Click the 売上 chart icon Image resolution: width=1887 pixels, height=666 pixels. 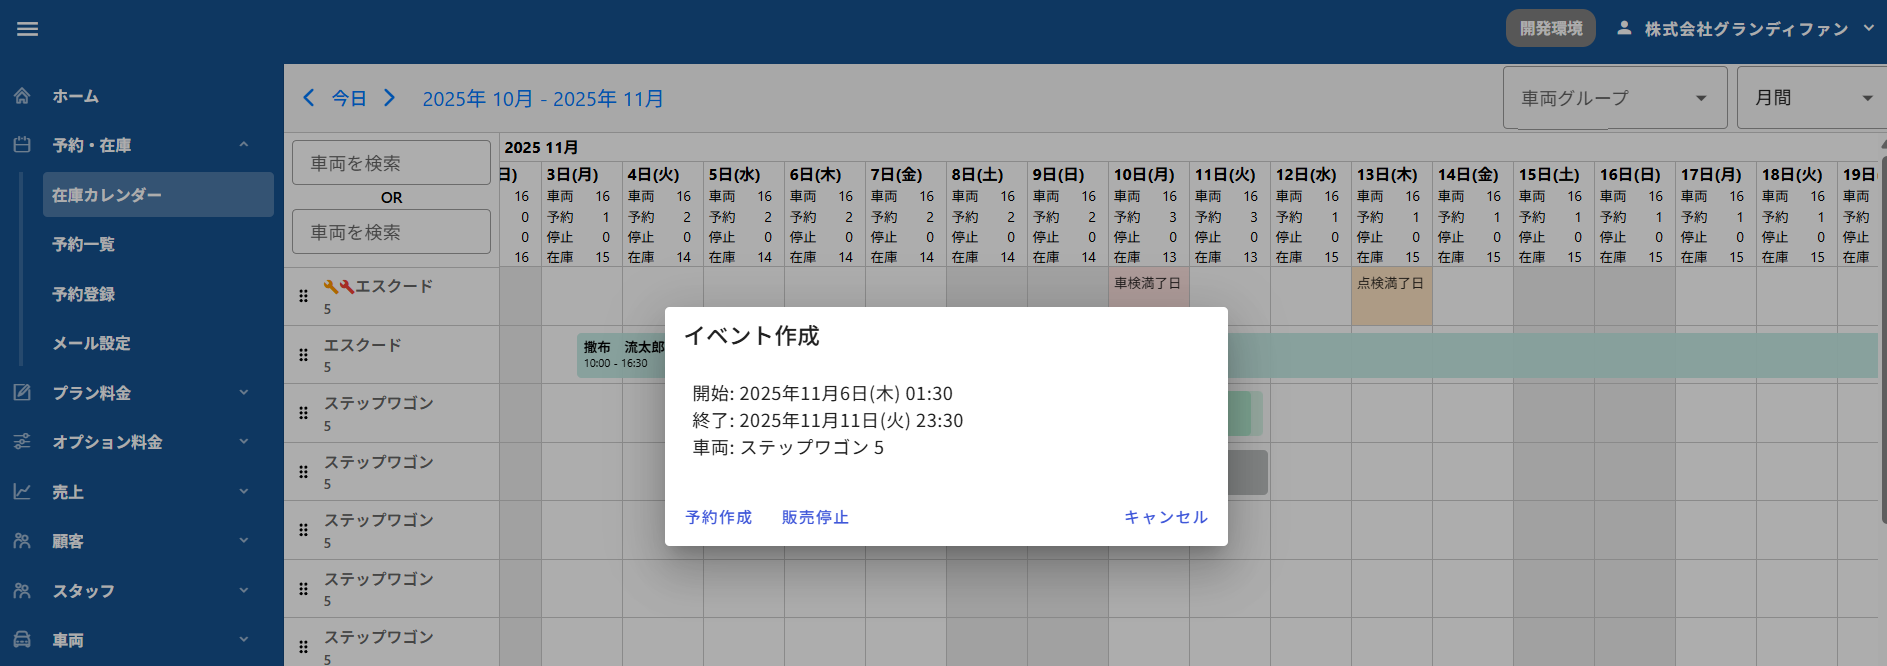22,491
